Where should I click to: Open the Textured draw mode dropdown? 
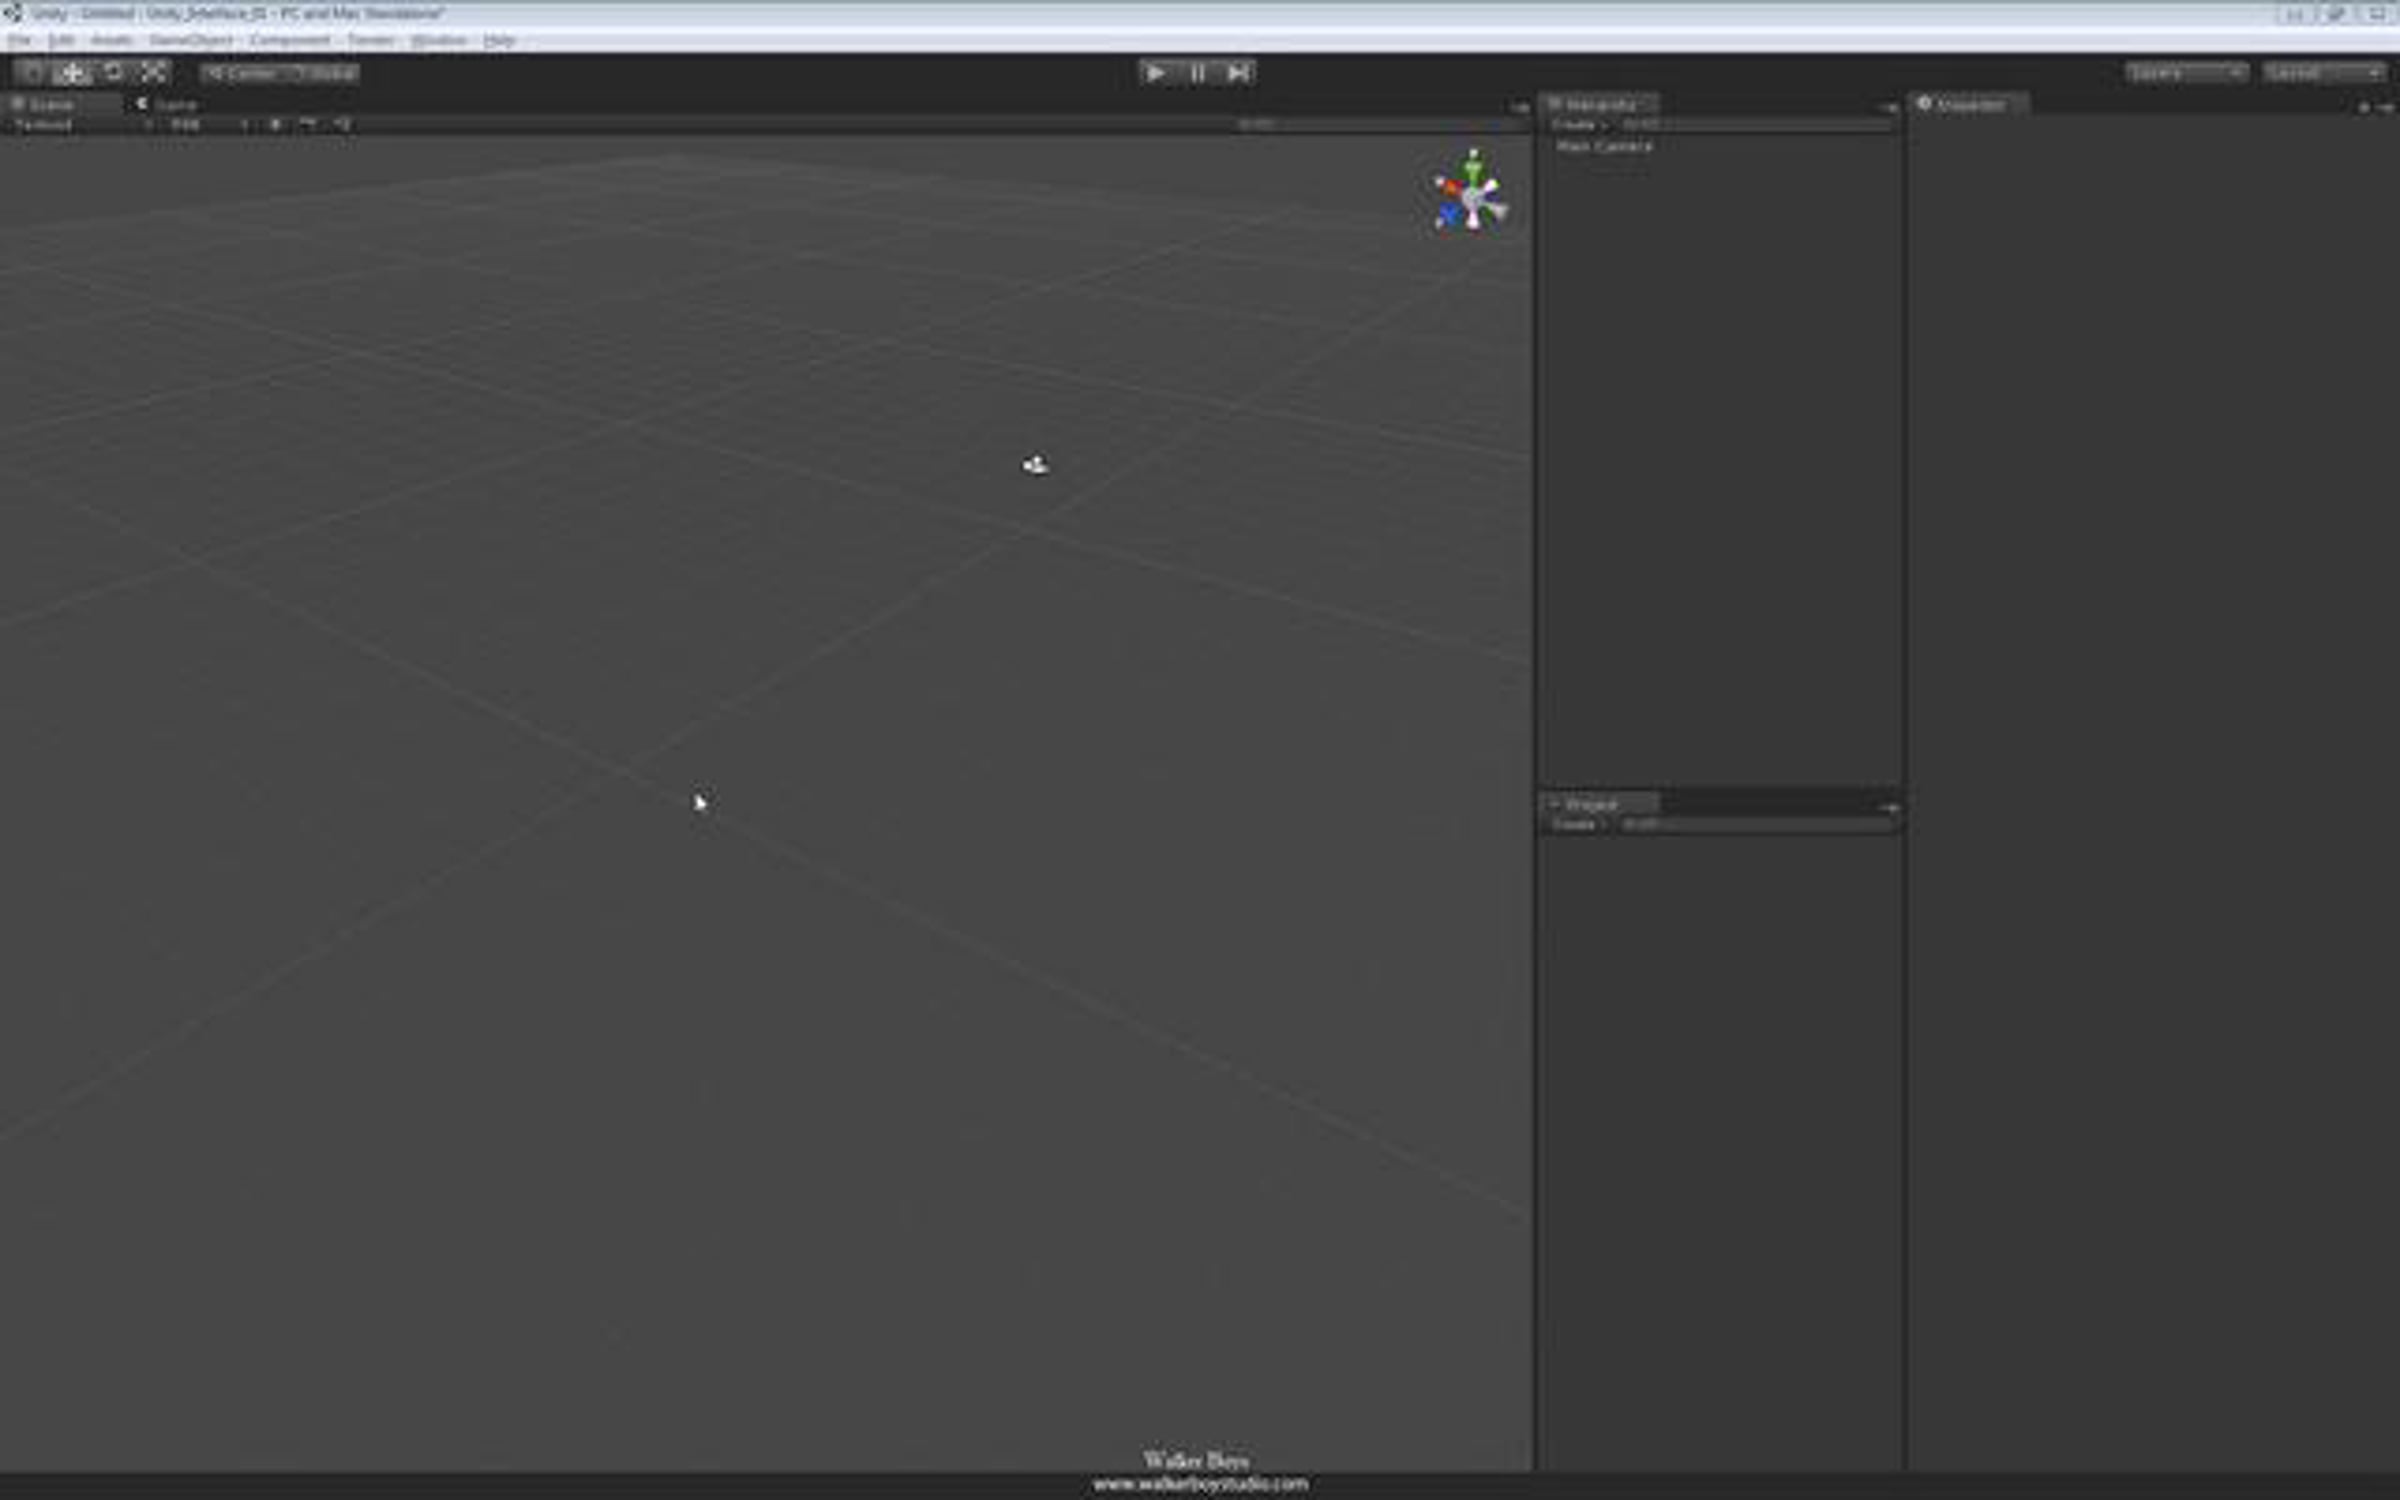click(x=82, y=125)
